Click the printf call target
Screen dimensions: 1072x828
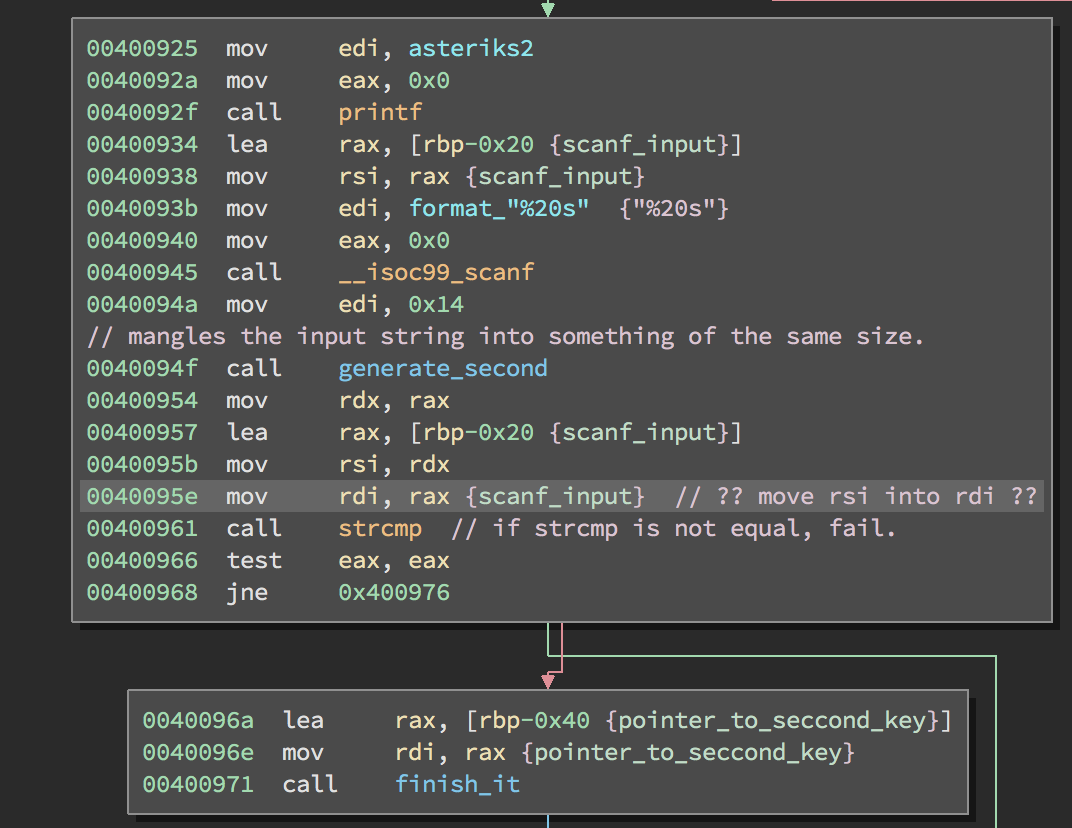point(380,112)
